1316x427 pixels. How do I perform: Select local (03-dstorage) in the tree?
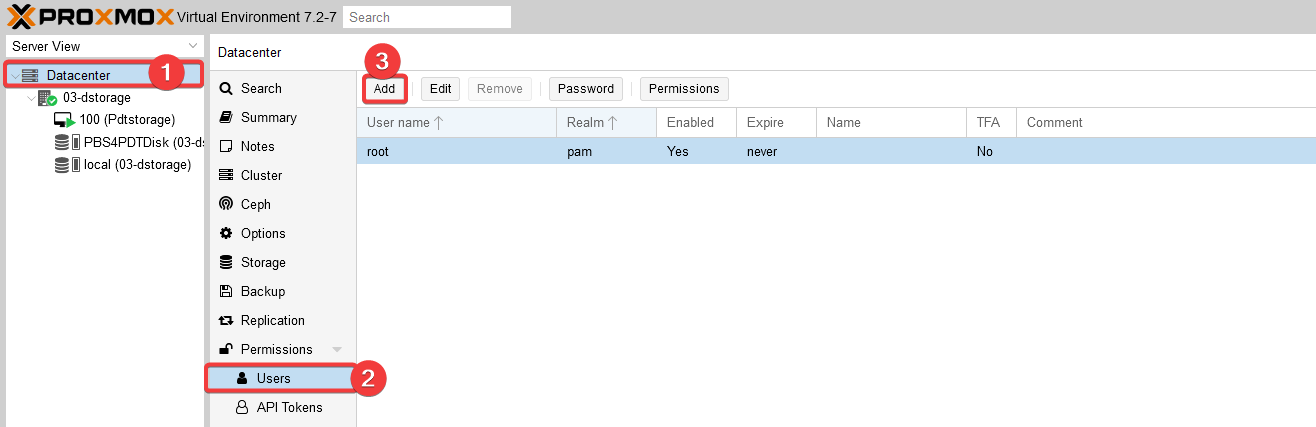[137, 164]
